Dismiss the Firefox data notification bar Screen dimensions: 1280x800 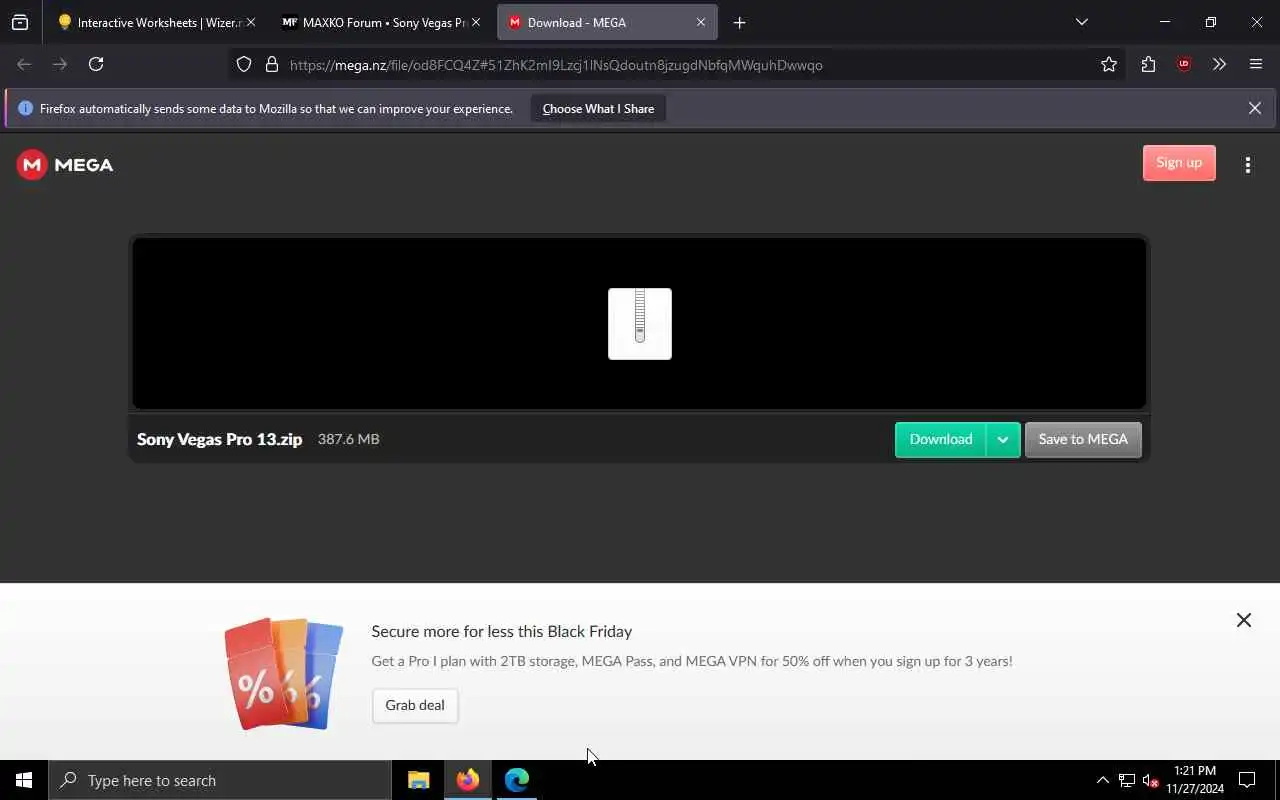[x=1254, y=108]
